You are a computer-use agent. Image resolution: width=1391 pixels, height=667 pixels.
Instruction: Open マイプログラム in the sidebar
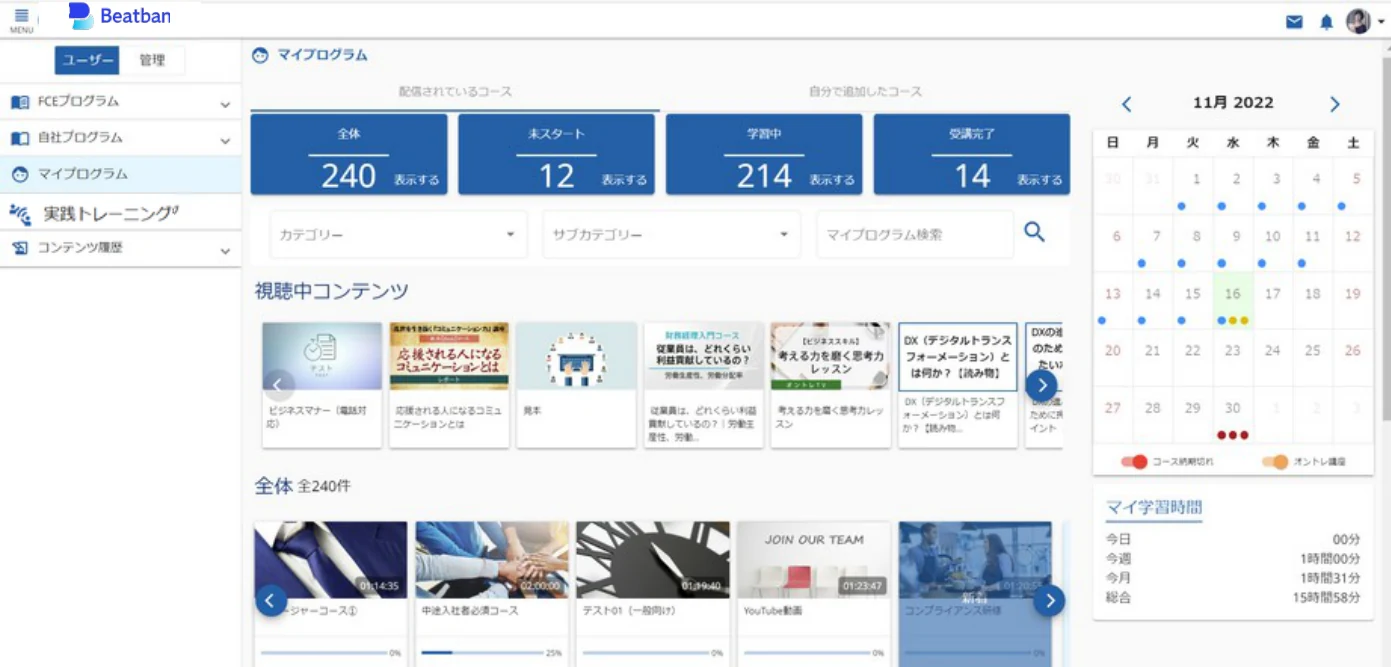120,174
